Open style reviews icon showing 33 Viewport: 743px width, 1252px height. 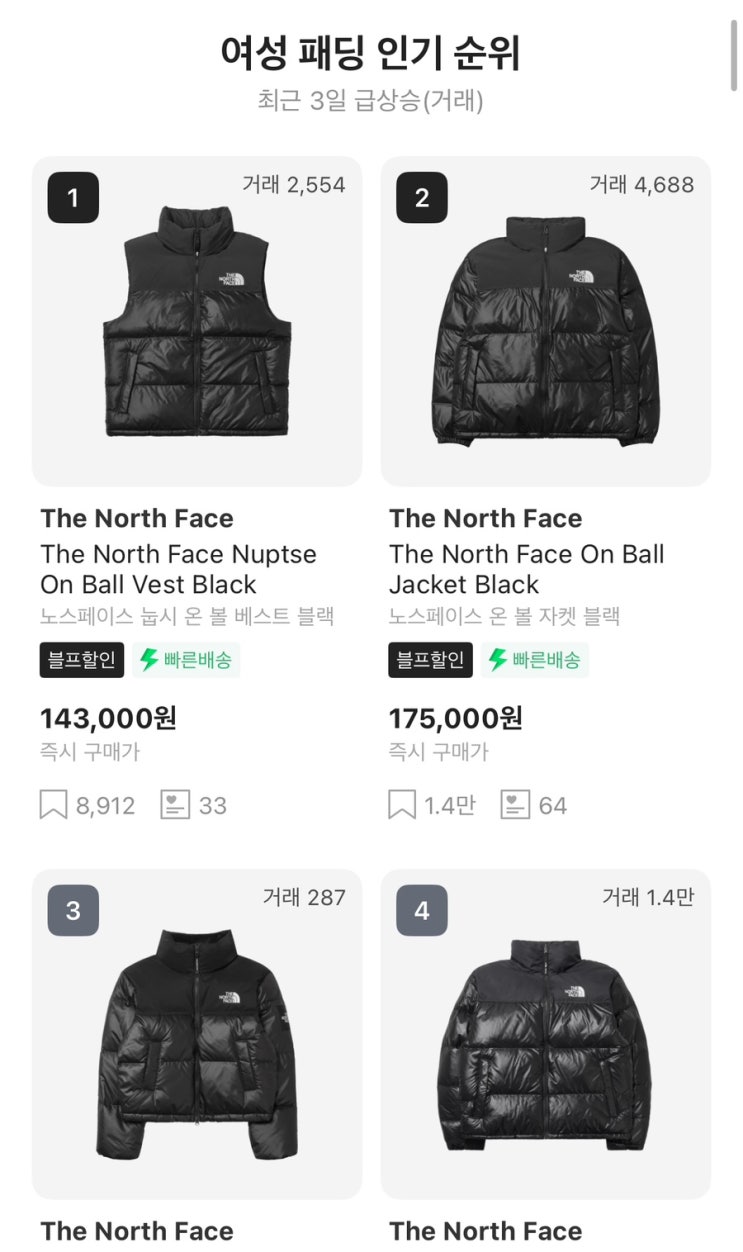tap(175, 805)
